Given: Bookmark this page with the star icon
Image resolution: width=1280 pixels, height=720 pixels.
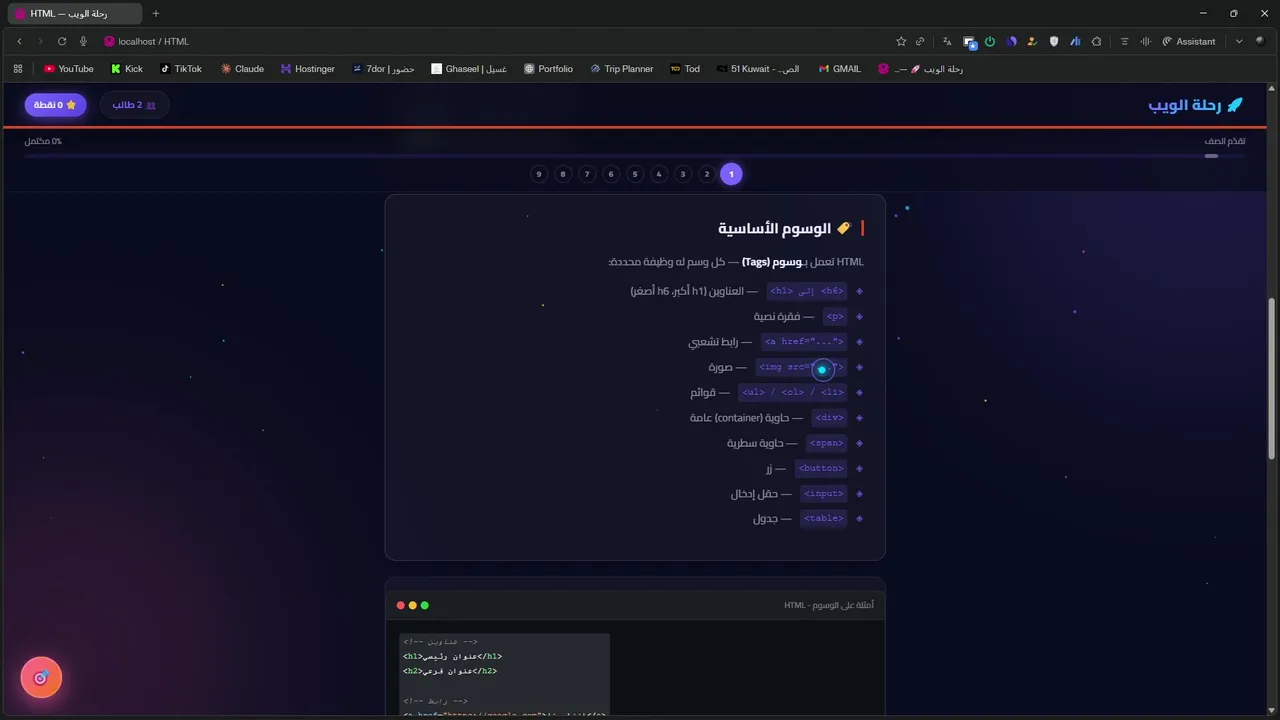Looking at the screenshot, I should click(901, 41).
